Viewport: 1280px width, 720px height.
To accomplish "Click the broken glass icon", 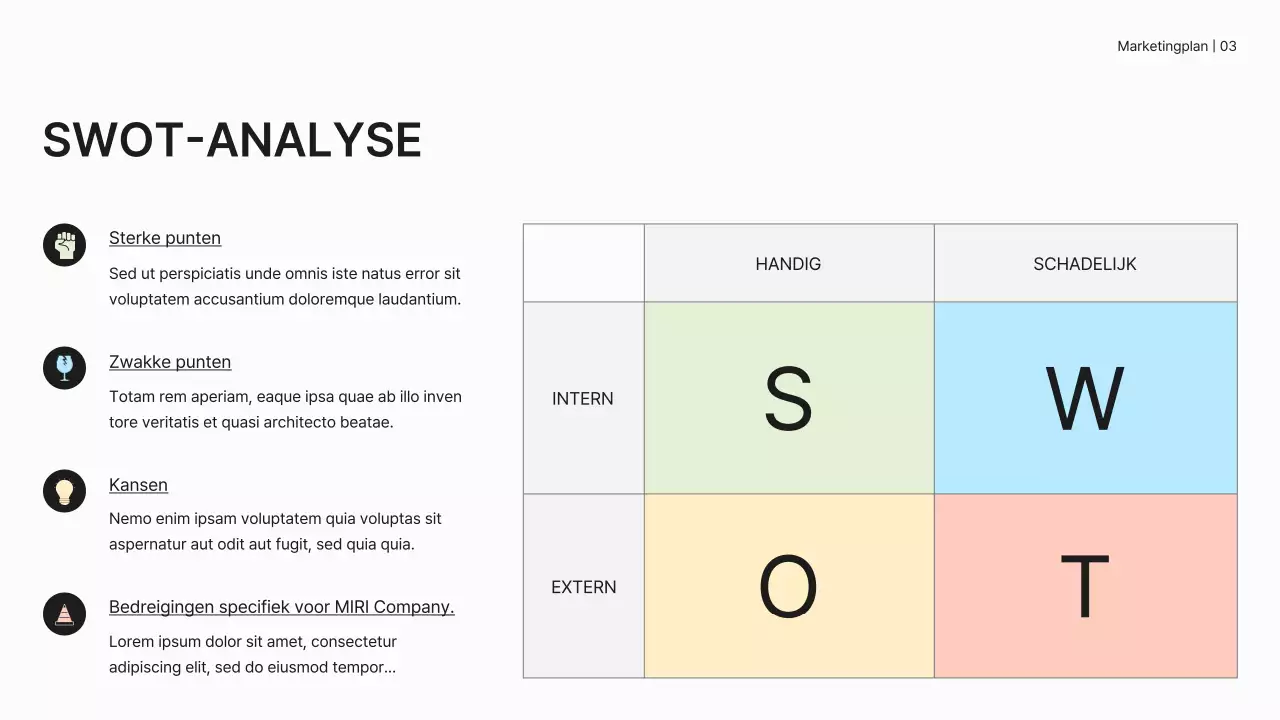I will [65, 368].
